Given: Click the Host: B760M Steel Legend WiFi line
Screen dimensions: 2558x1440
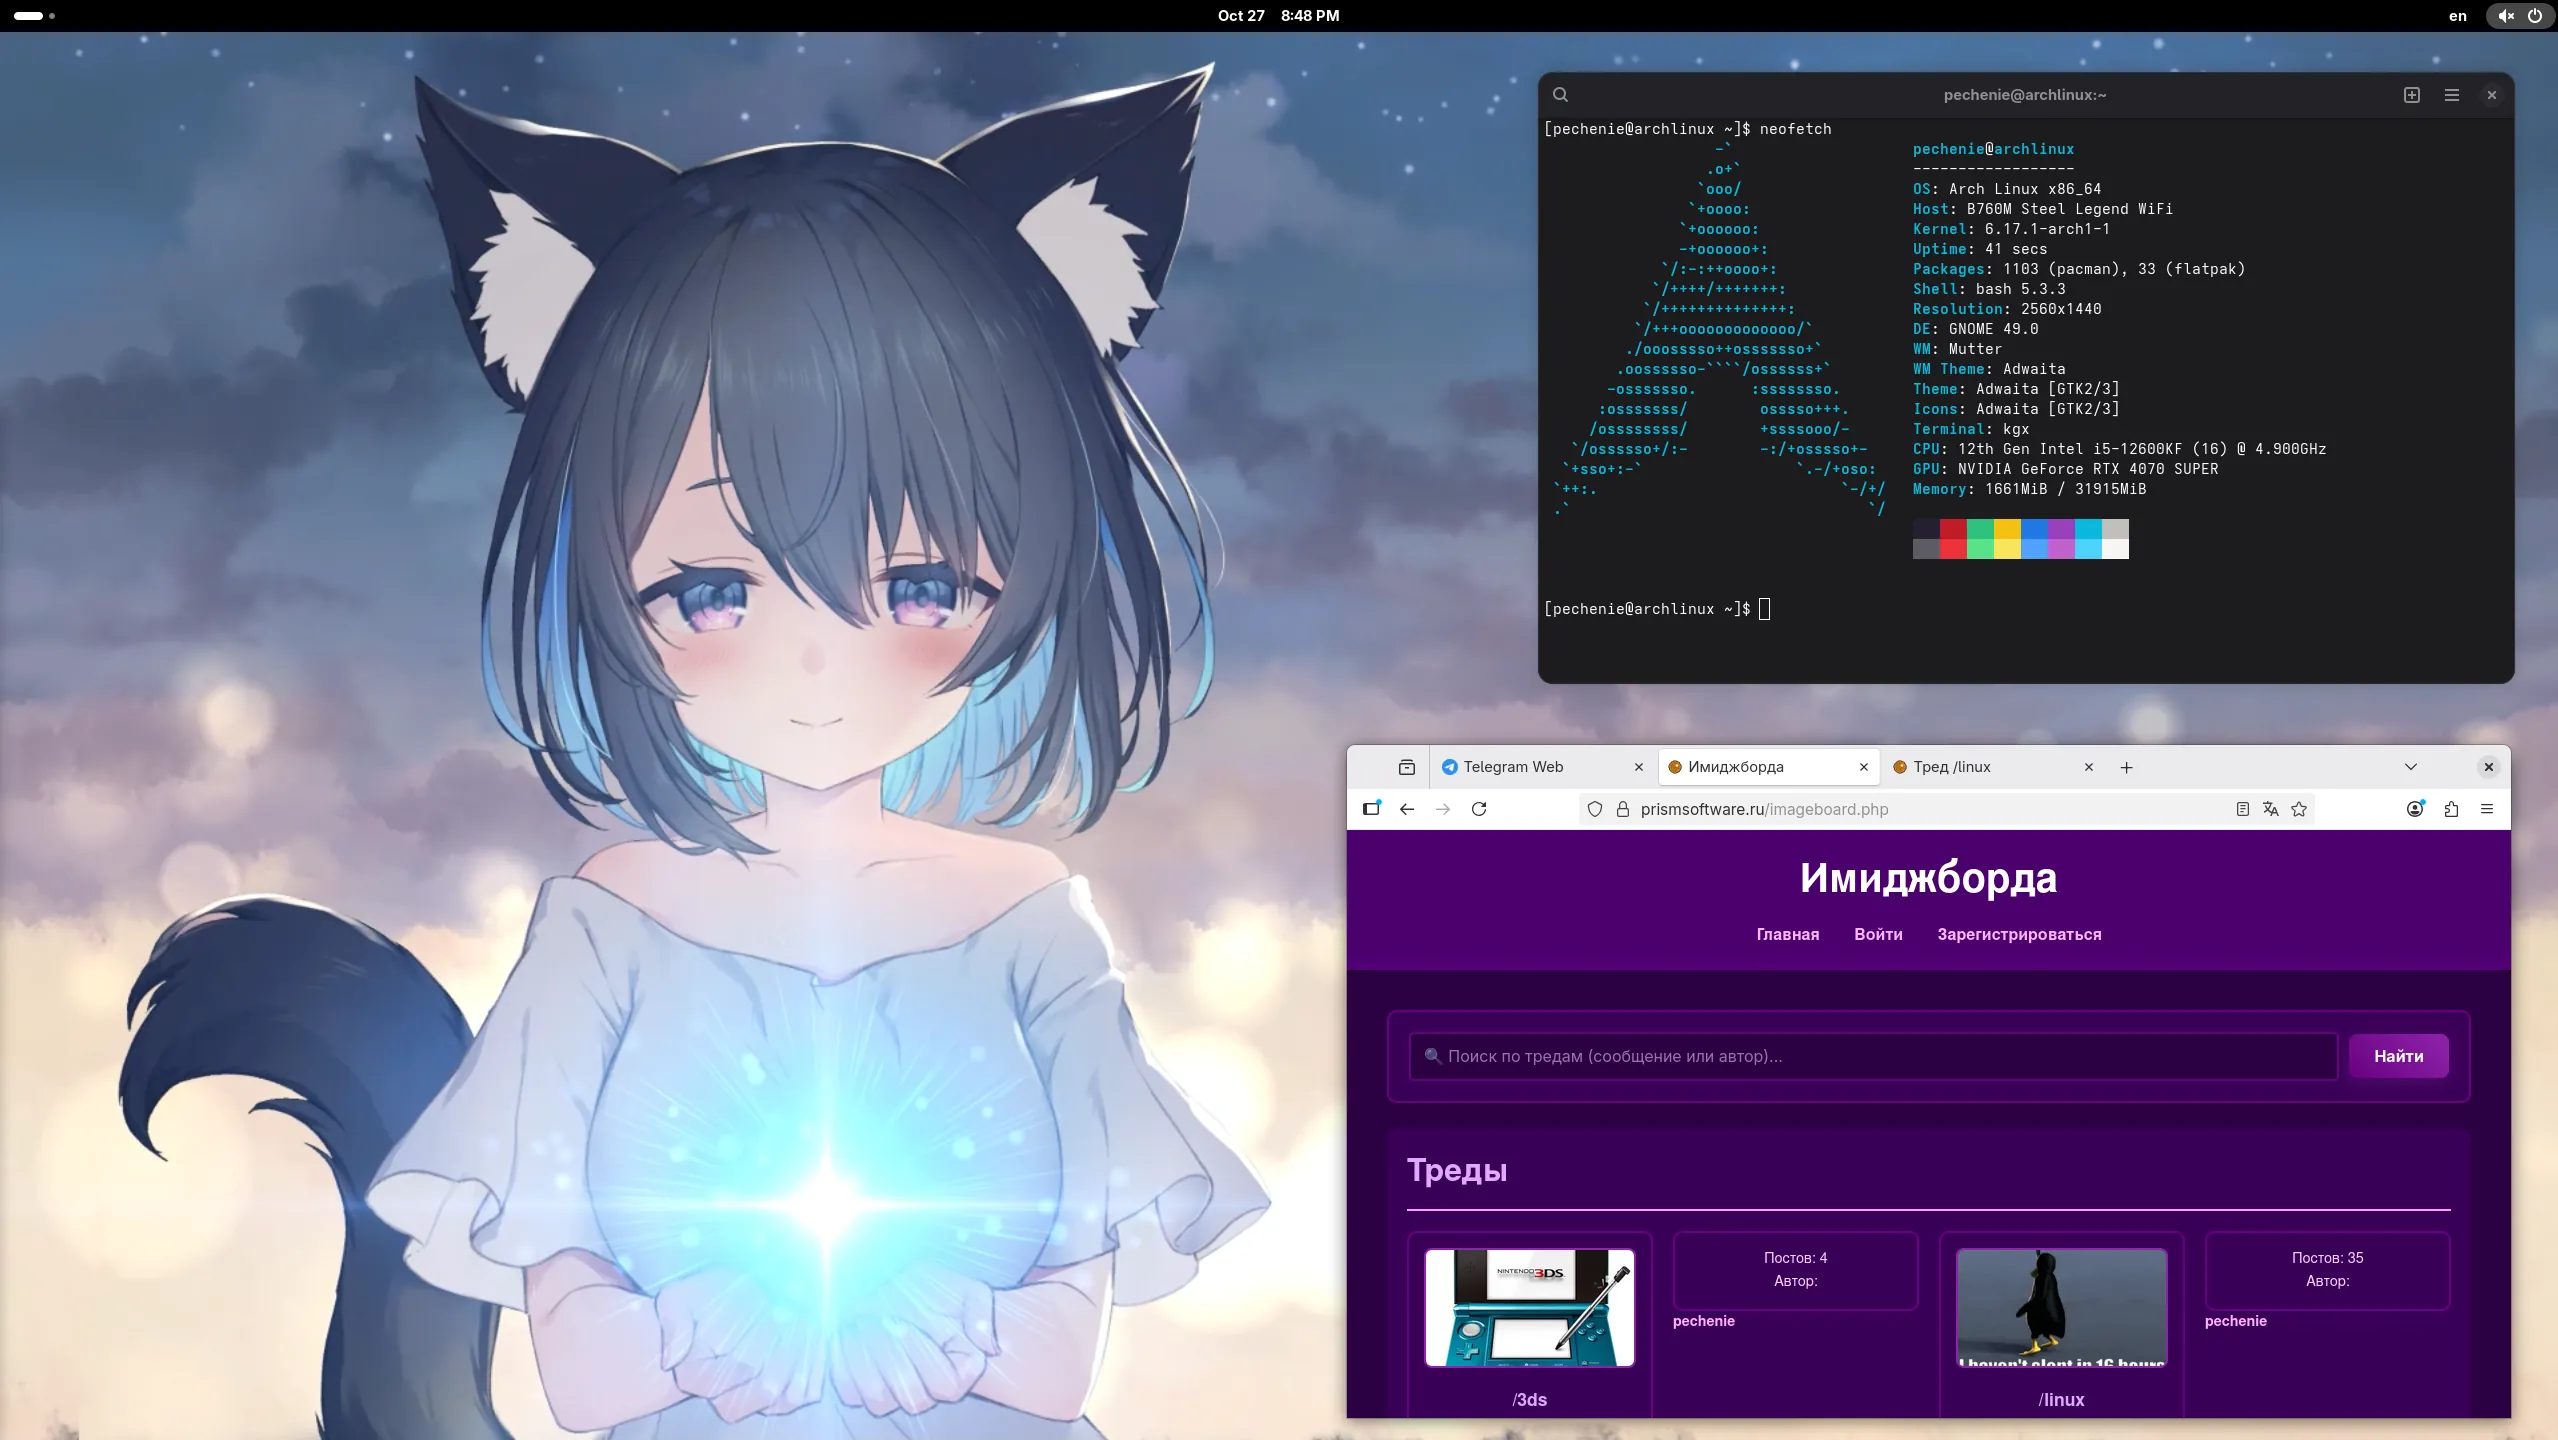Looking at the screenshot, I should (x=2043, y=209).
